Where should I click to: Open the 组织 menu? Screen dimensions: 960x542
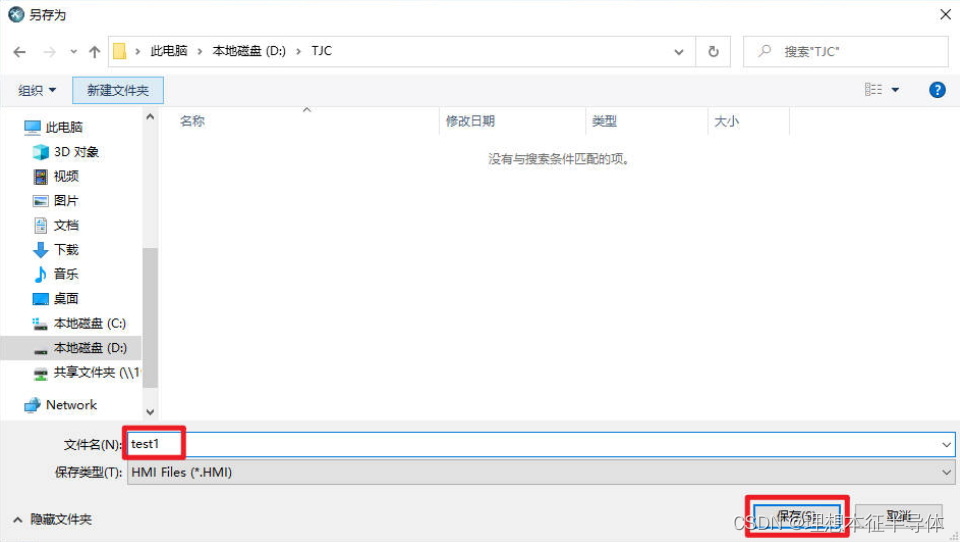tap(37, 91)
